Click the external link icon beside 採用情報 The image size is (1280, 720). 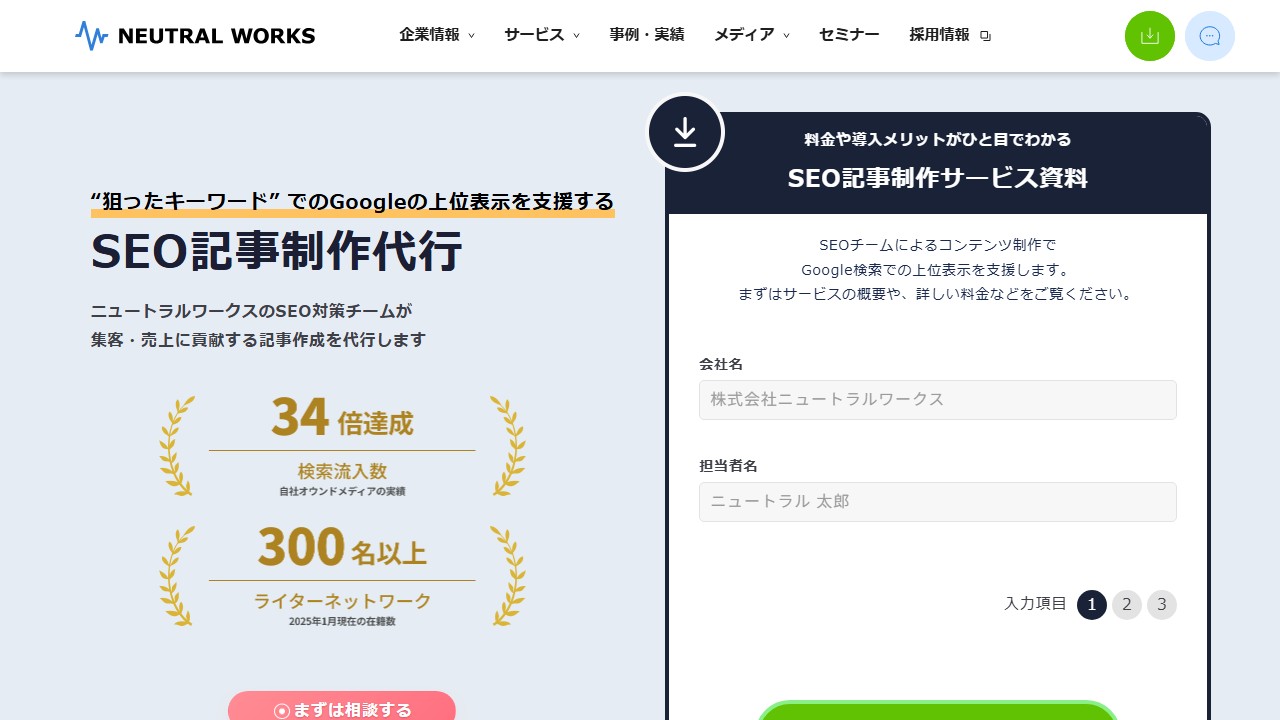(985, 36)
